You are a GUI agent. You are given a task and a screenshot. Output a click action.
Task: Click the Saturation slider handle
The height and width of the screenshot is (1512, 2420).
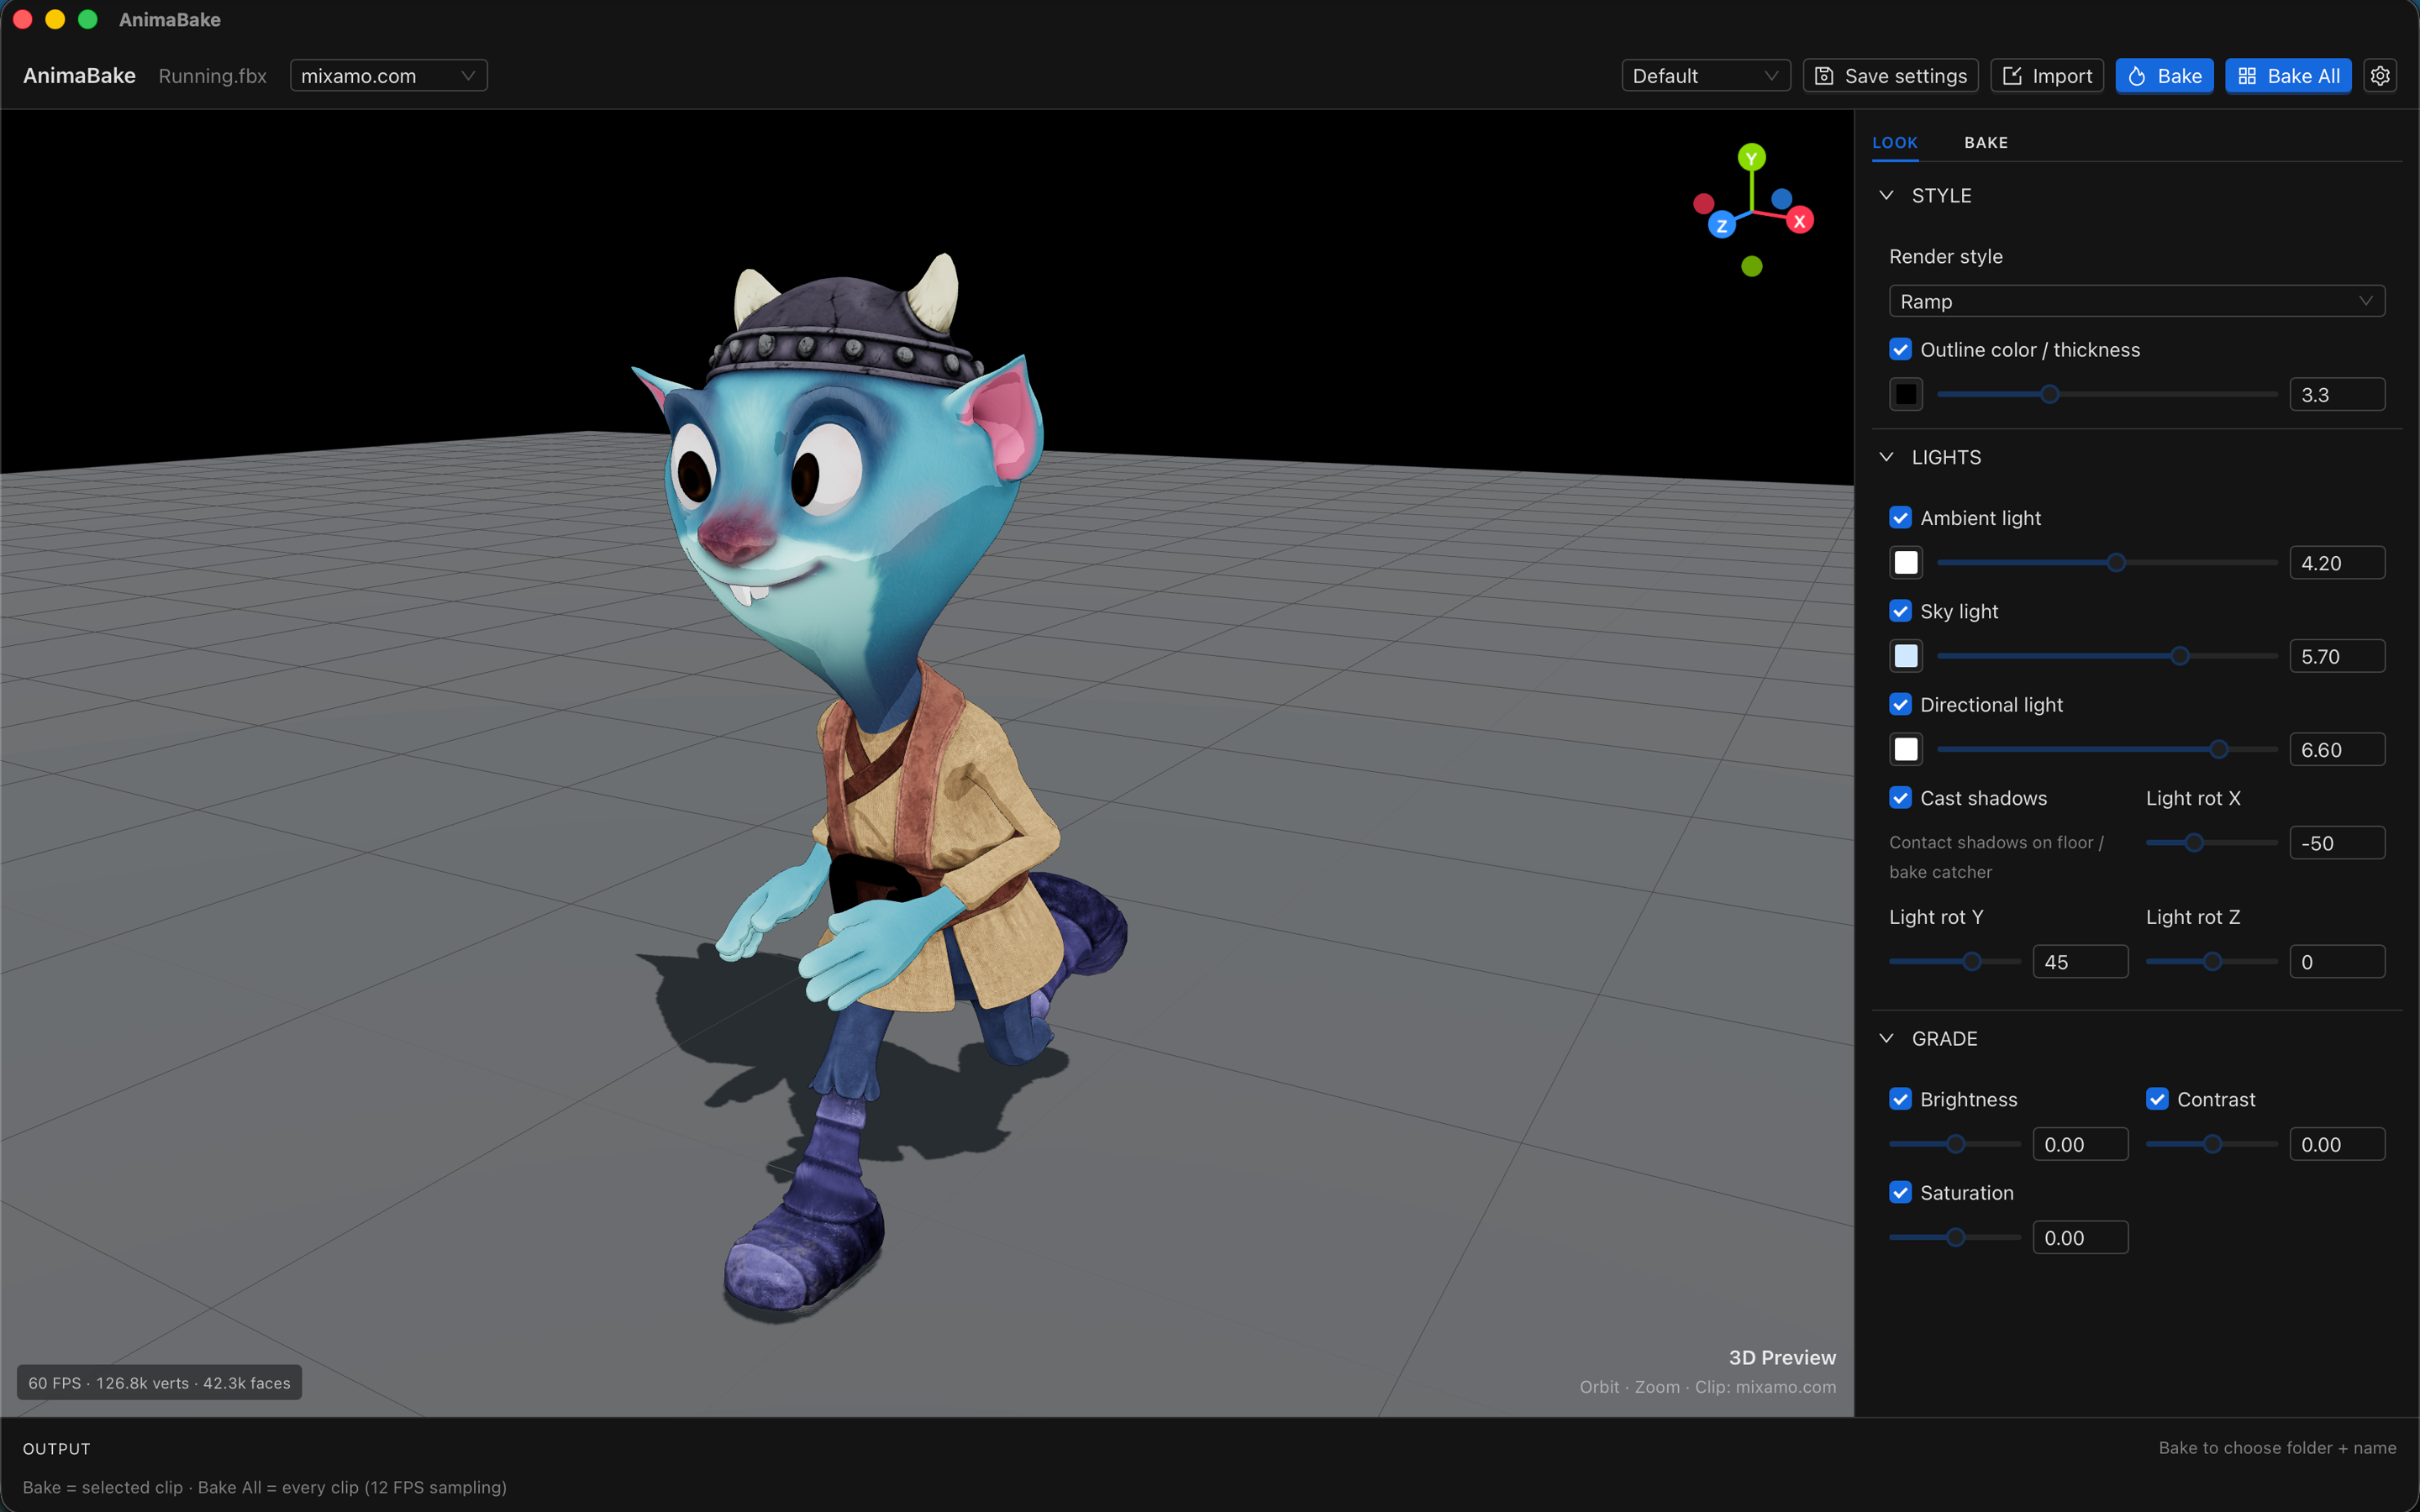tap(1956, 1238)
